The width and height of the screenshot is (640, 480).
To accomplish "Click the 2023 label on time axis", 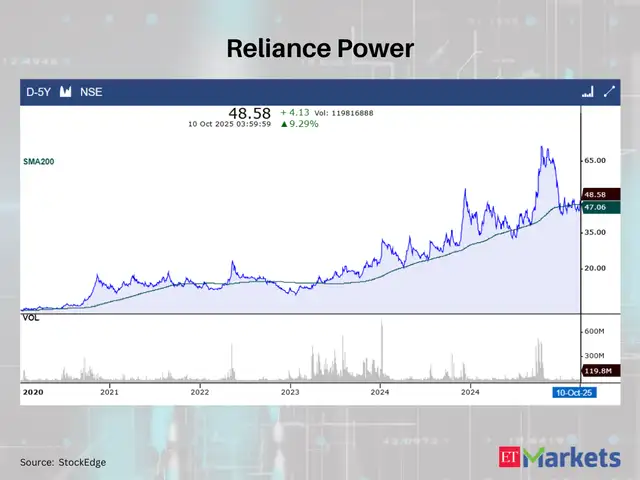I will pos(290,393).
